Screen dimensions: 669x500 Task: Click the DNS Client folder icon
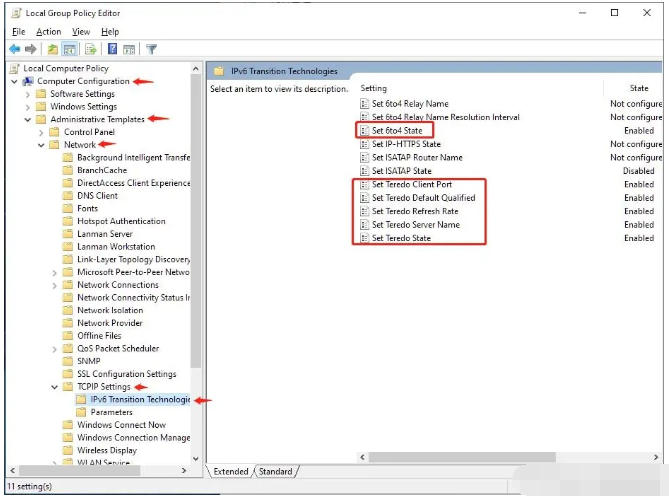pyautogui.click(x=67, y=196)
